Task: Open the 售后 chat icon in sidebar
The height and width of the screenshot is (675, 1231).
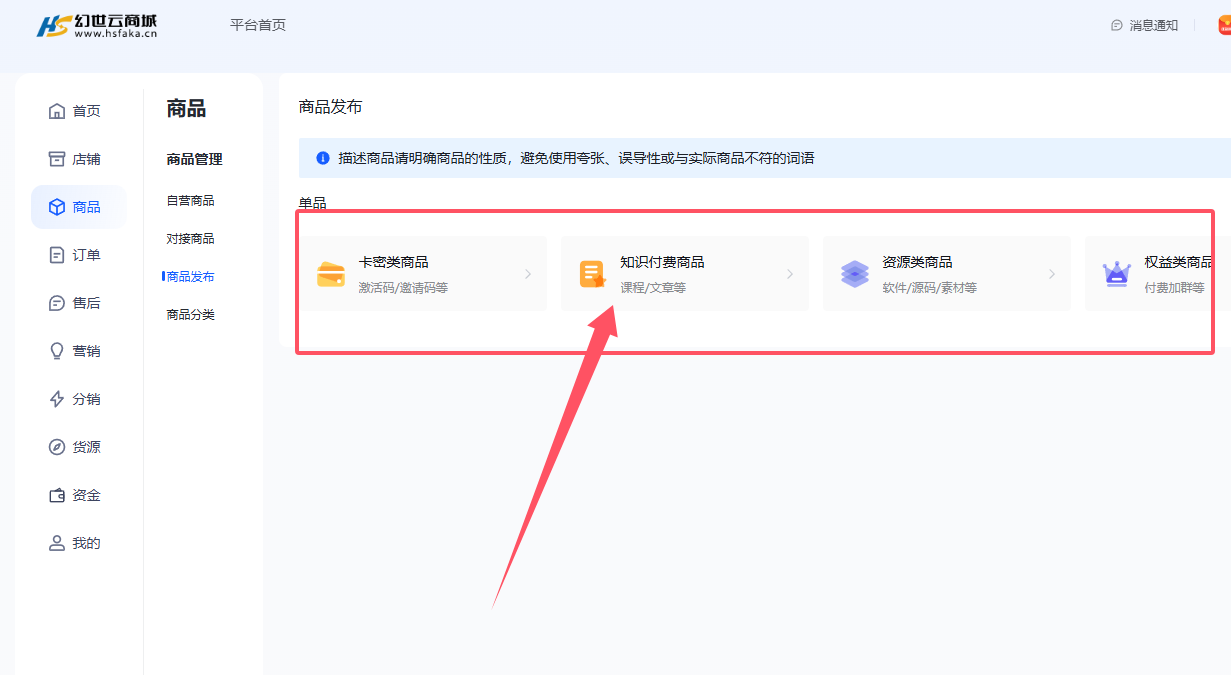Action: pyautogui.click(x=57, y=303)
